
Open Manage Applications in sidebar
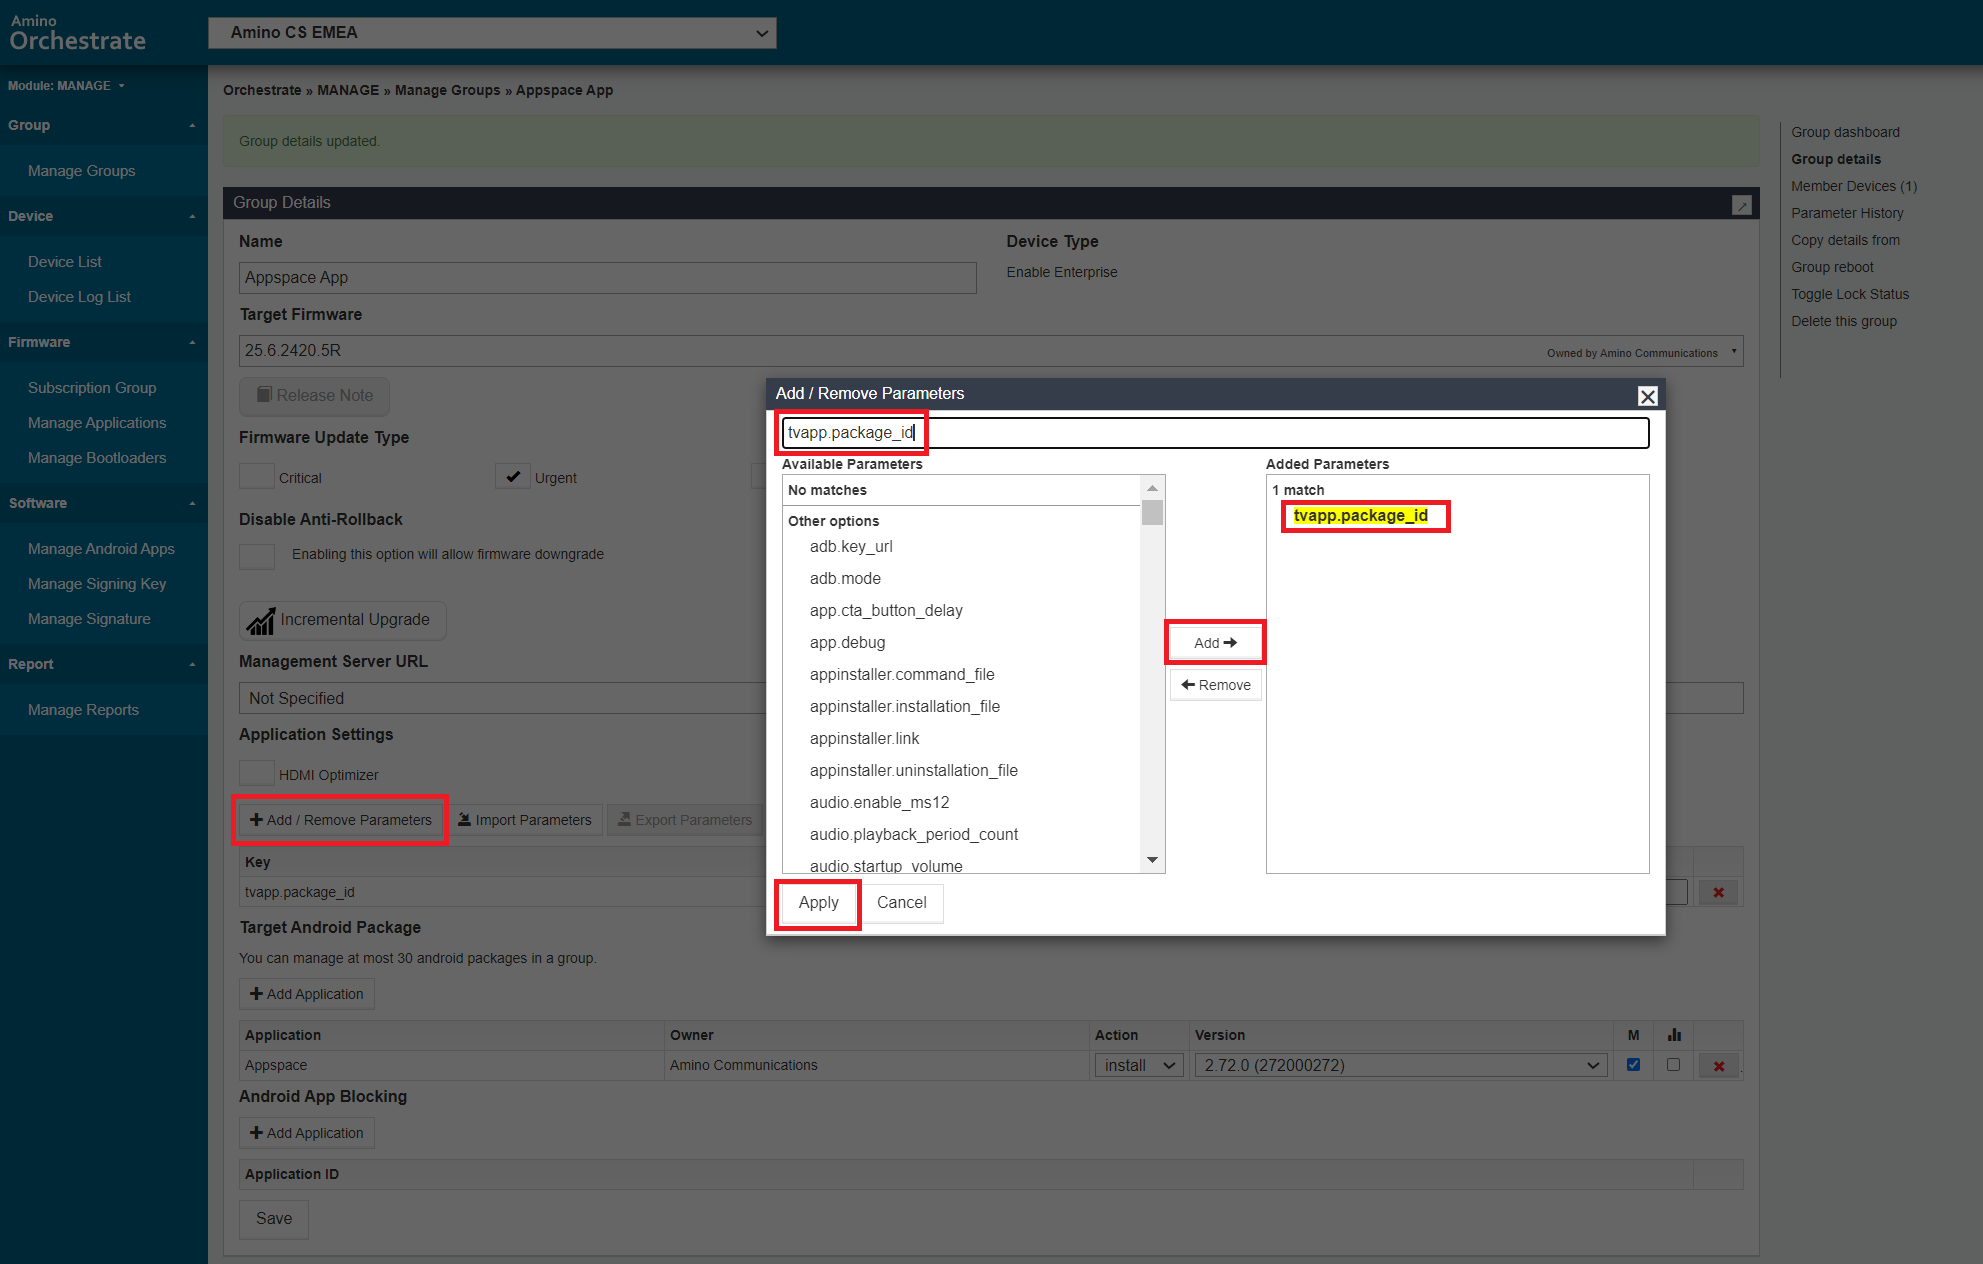(x=97, y=423)
